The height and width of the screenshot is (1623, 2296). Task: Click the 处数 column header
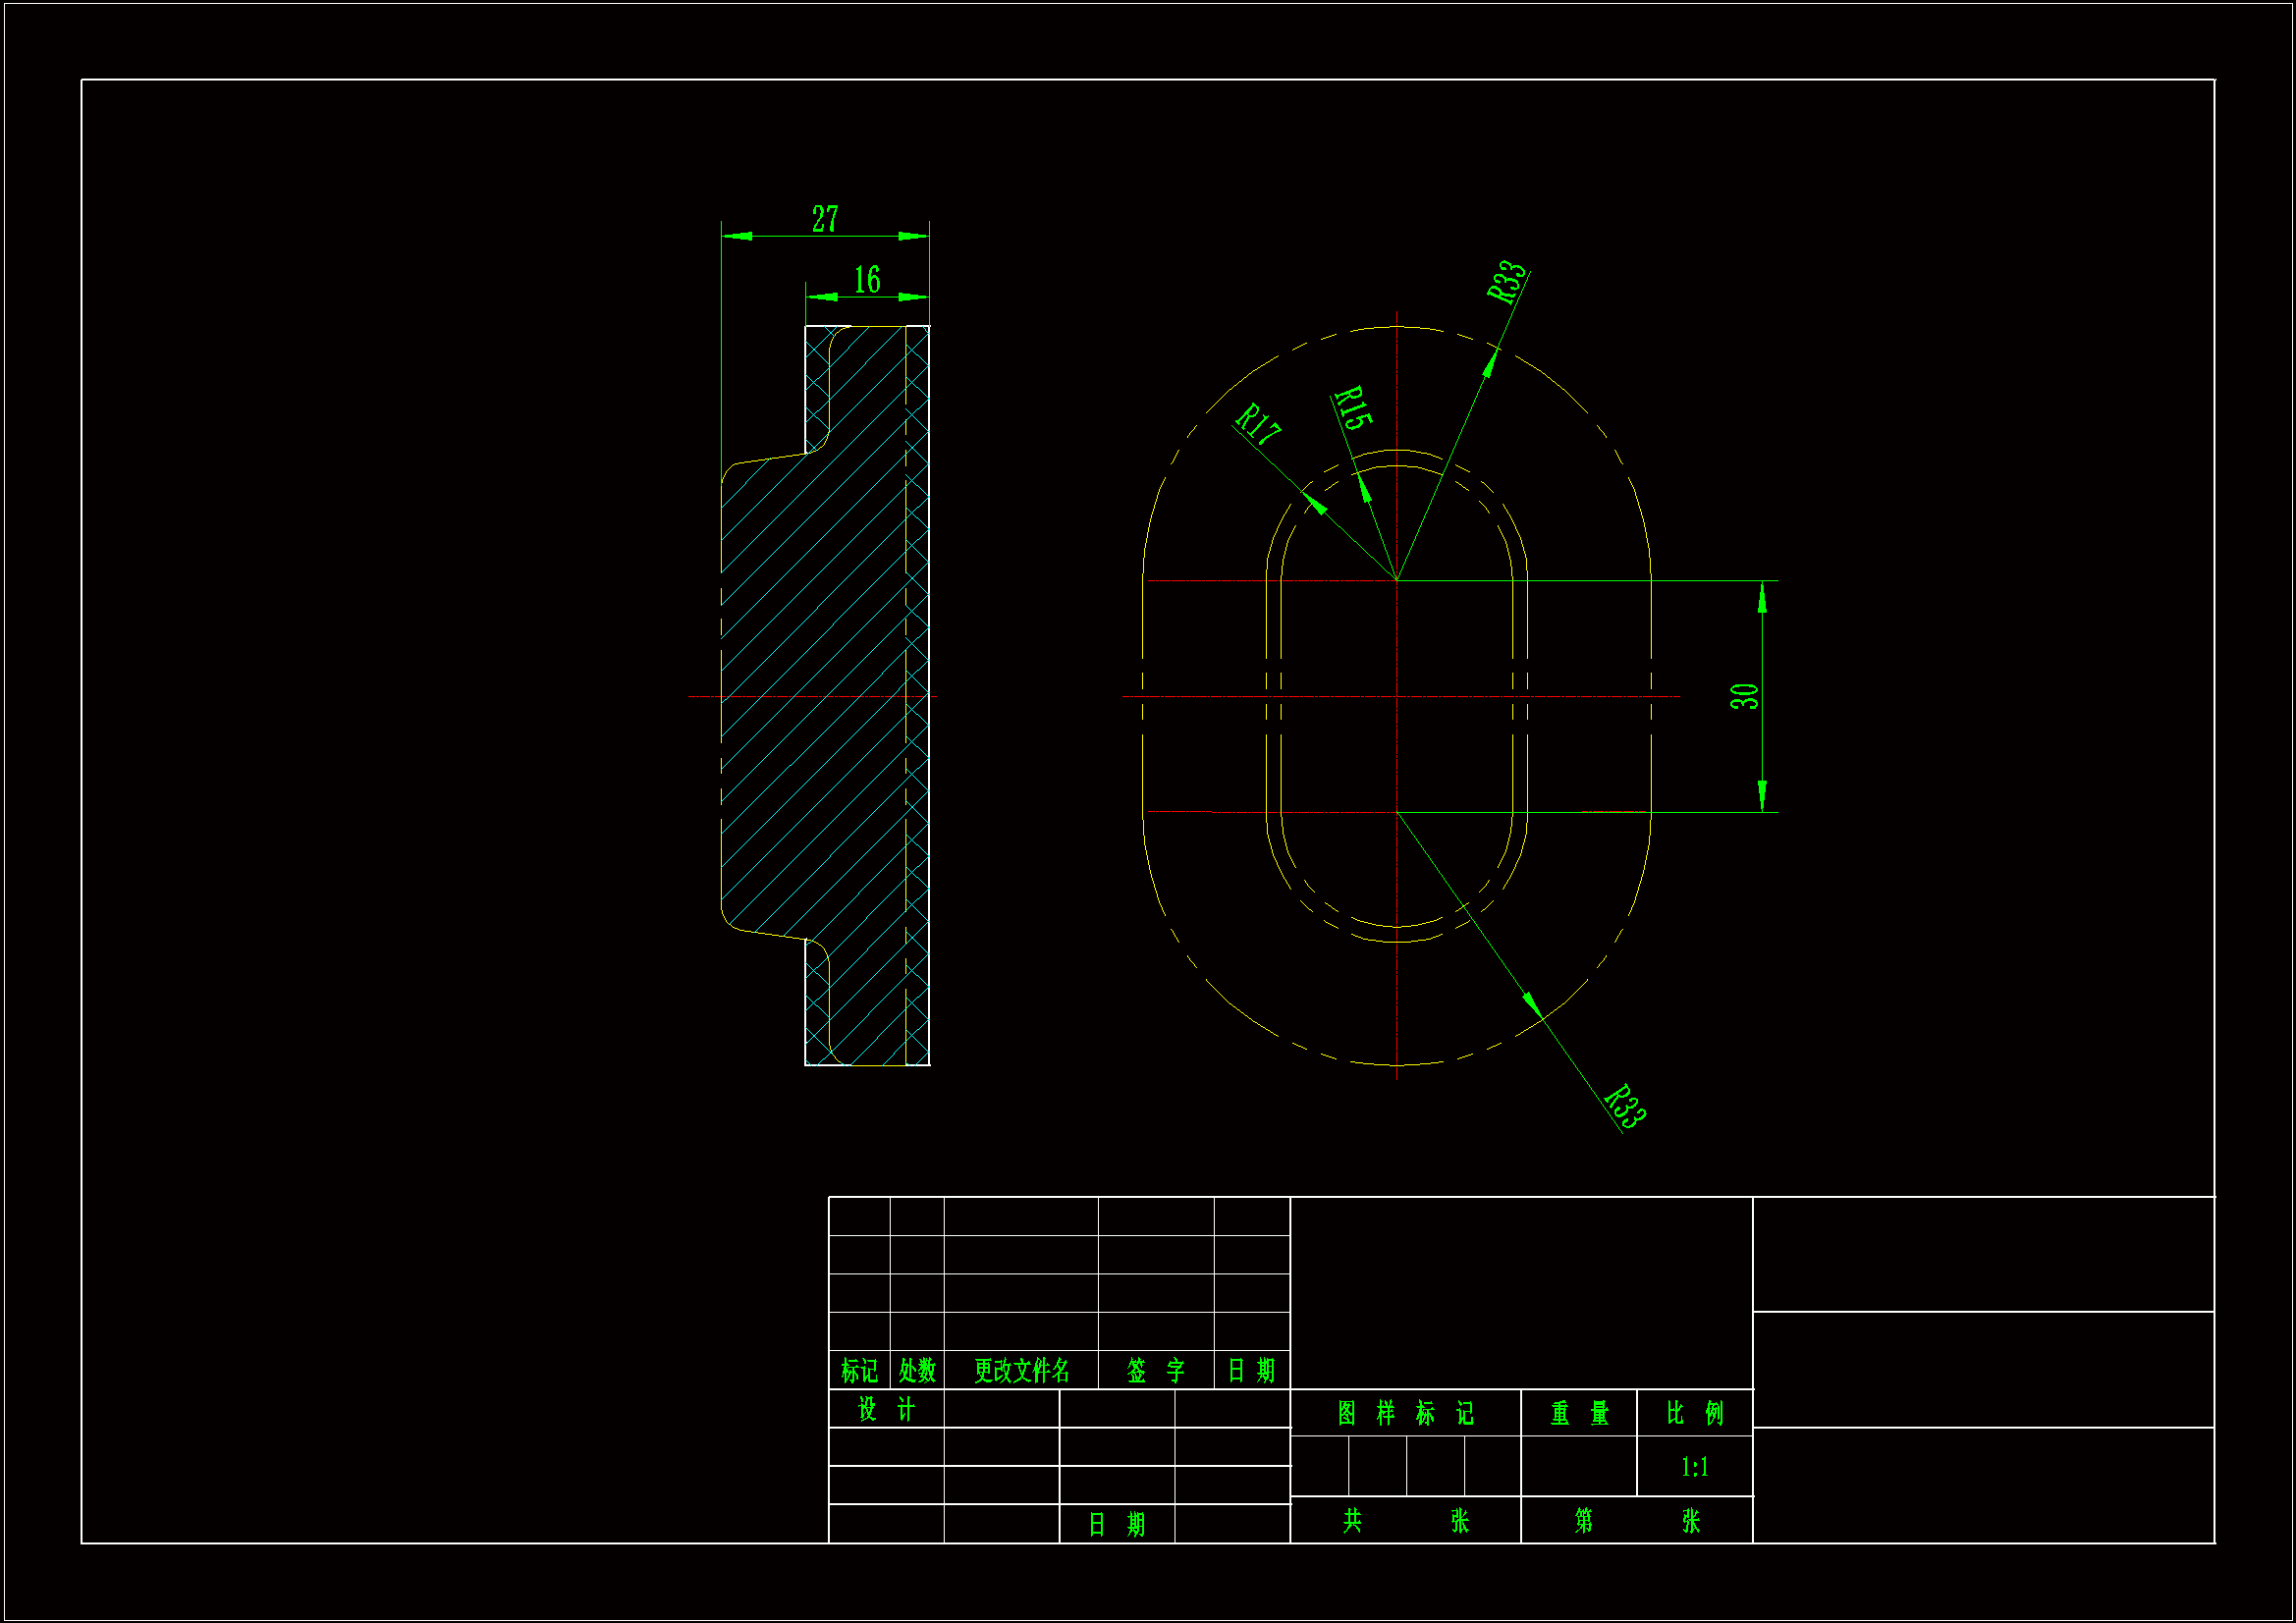(916, 1370)
